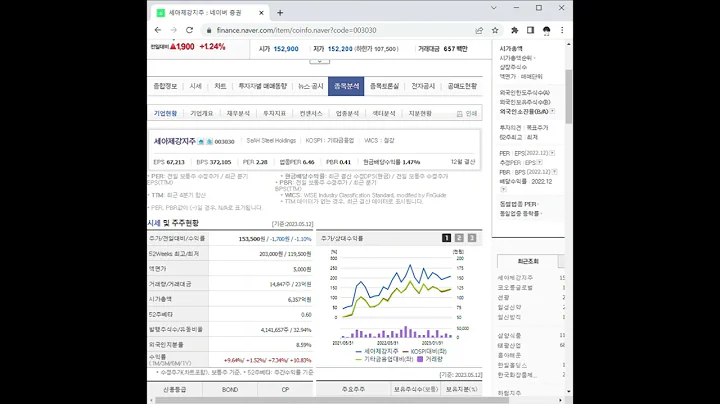The image size is (720, 404).
Task: Select the 최근조회 sidebar tab
Action: coord(528,261)
